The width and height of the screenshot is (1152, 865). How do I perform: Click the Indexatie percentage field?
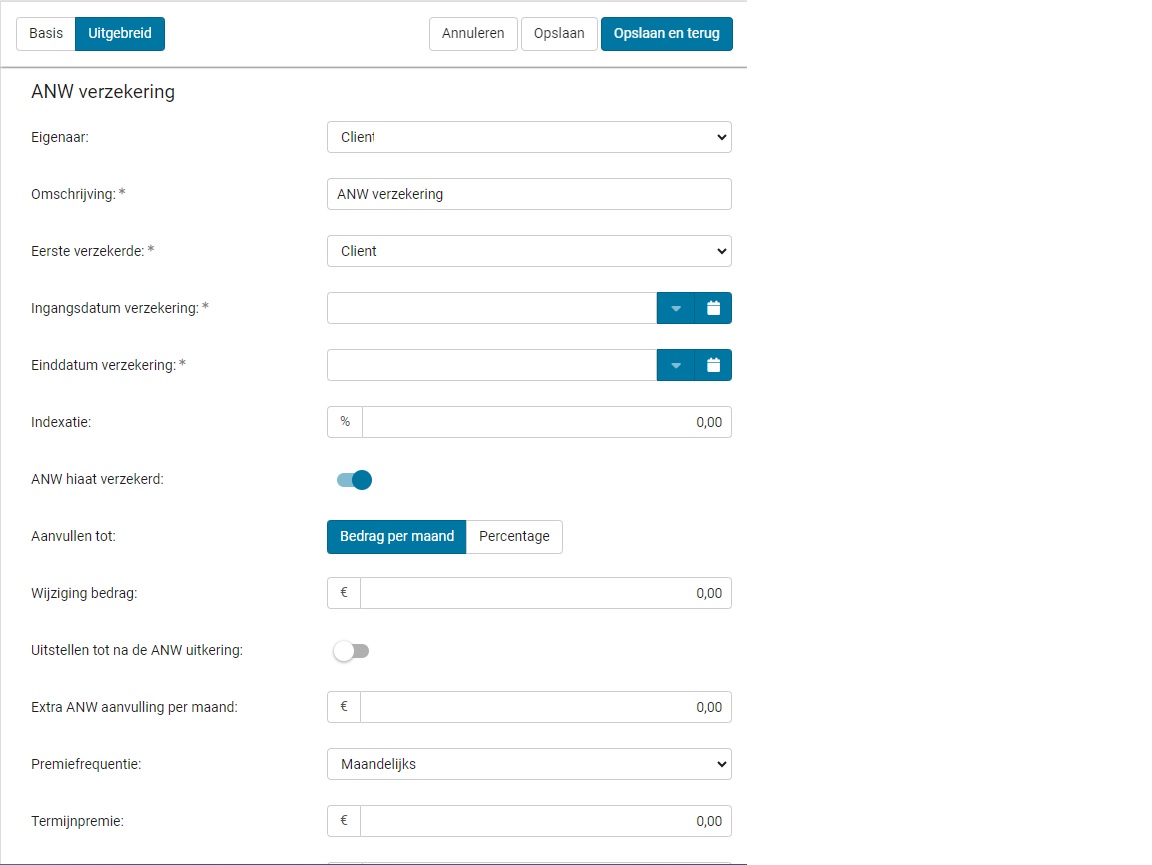tap(547, 423)
